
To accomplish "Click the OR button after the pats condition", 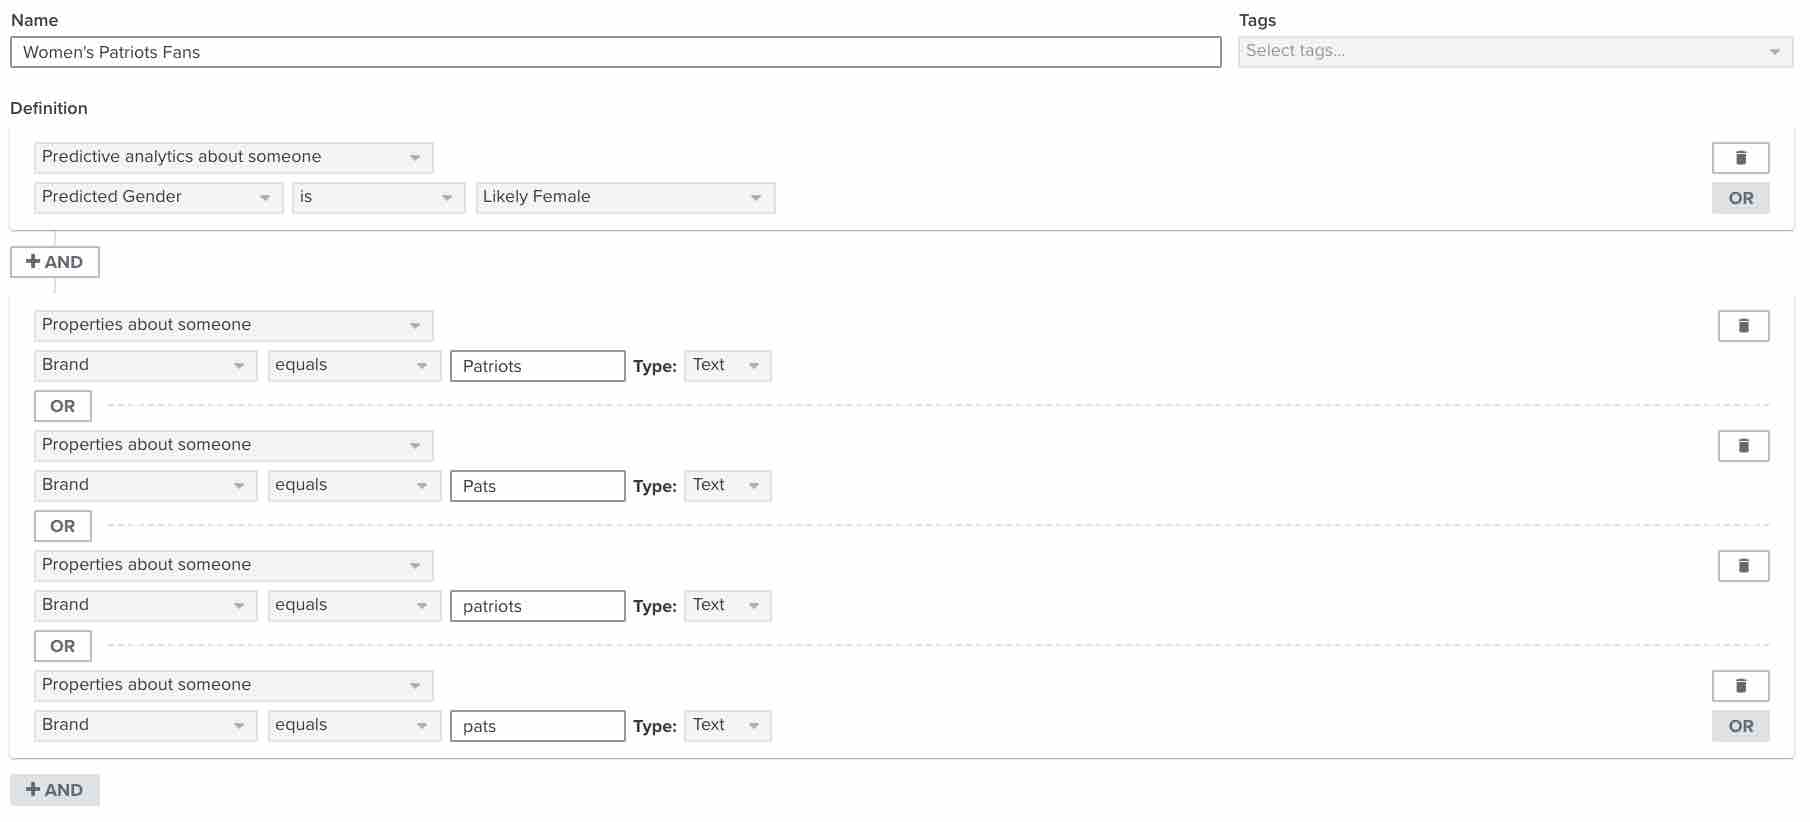I will pyautogui.click(x=1740, y=726).
